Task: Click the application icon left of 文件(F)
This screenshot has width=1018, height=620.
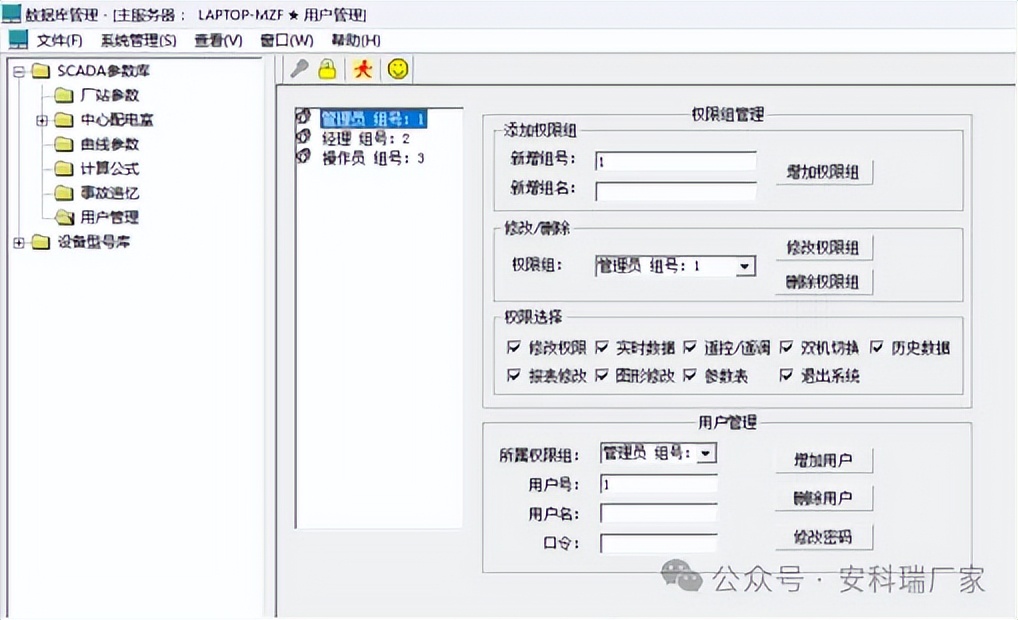Action: (18, 40)
